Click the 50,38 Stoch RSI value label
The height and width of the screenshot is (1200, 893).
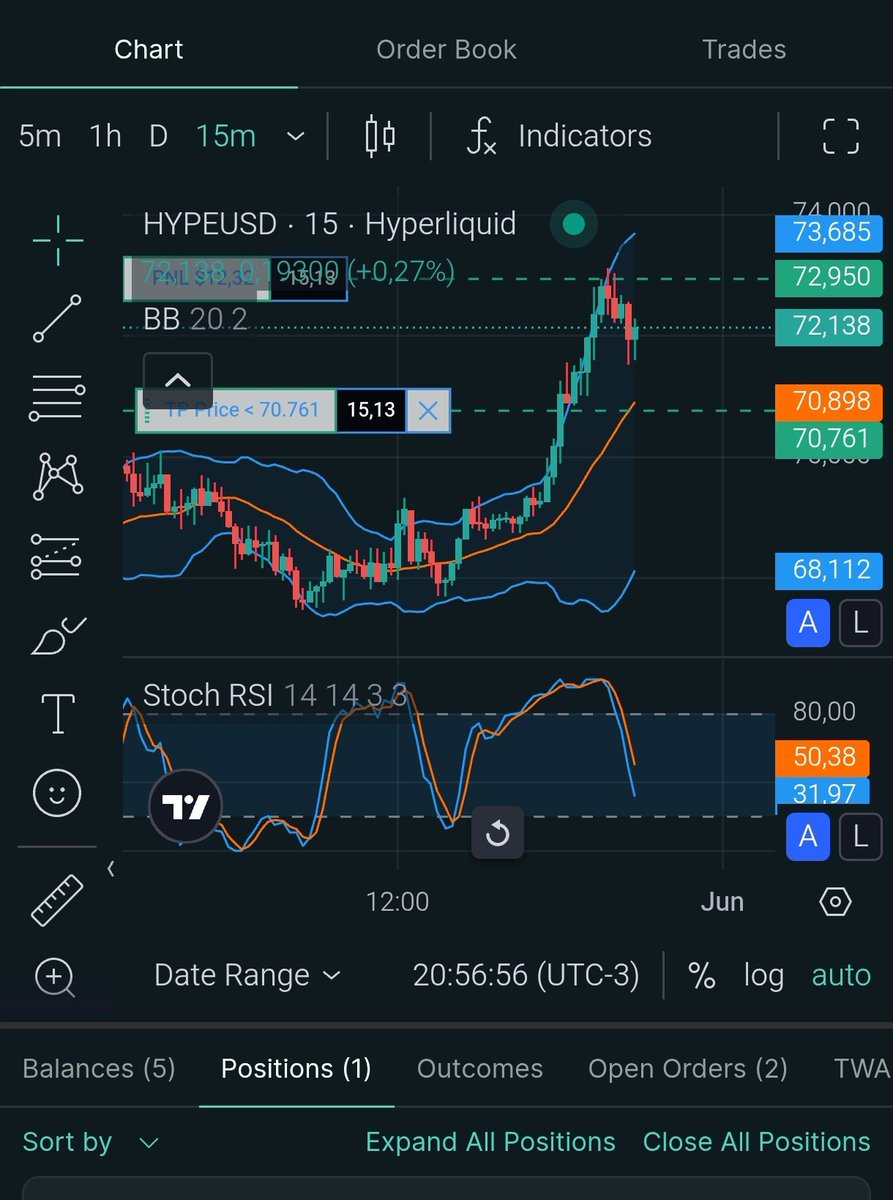click(x=822, y=758)
